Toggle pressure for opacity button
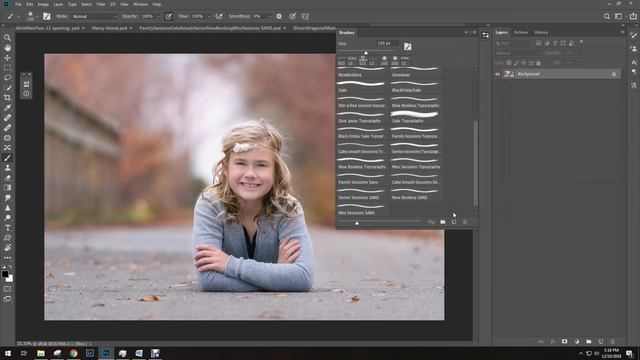The width and height of the screenshot is (640, 360). [x=169, y=16]
